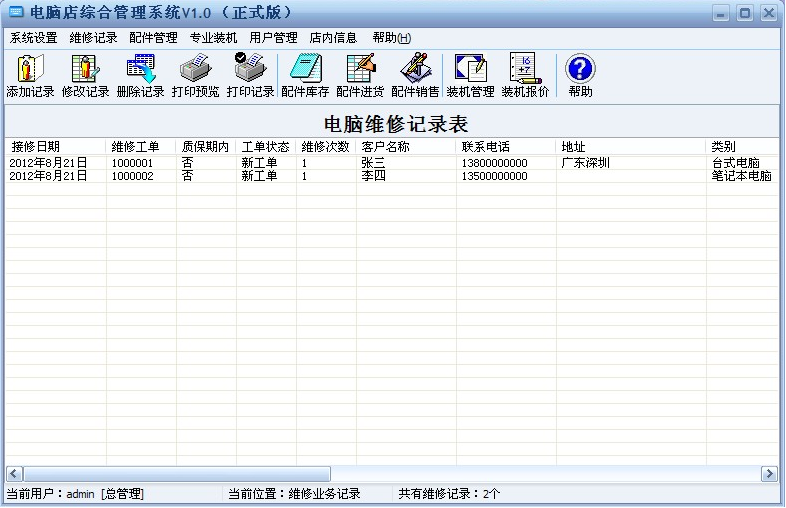
Task: Click the horizontal scrollbar left arrow
Action: pyautogui.click(x=14, y=473)
